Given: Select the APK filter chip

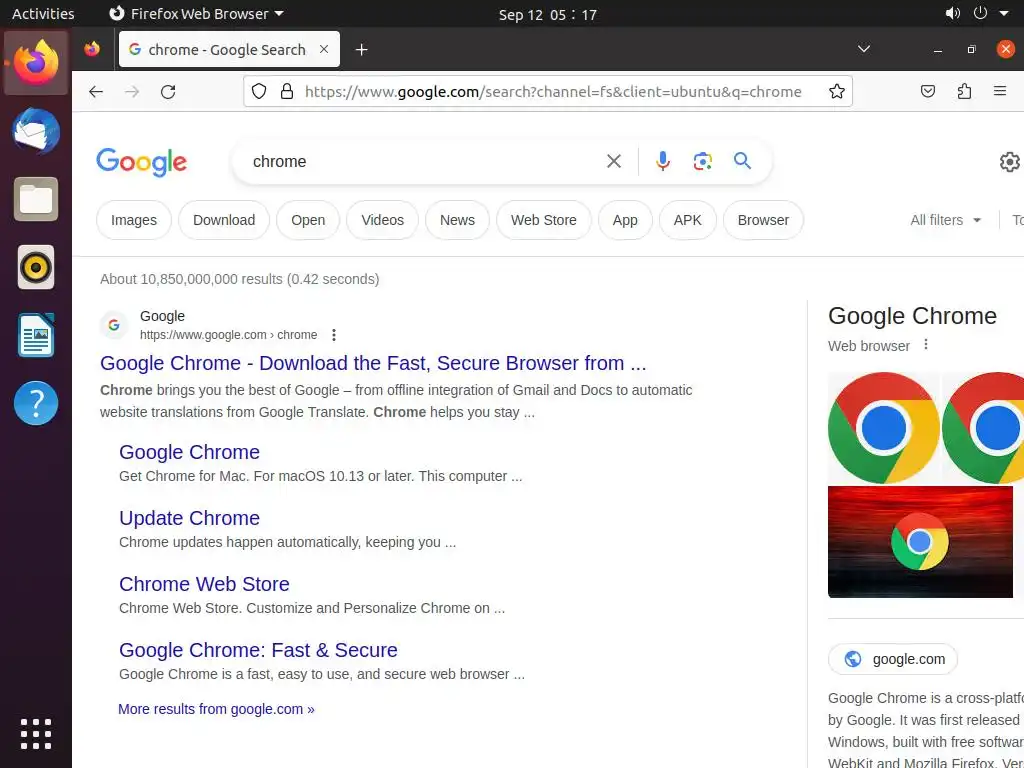Looking at the screenshot, I should 688,220.
